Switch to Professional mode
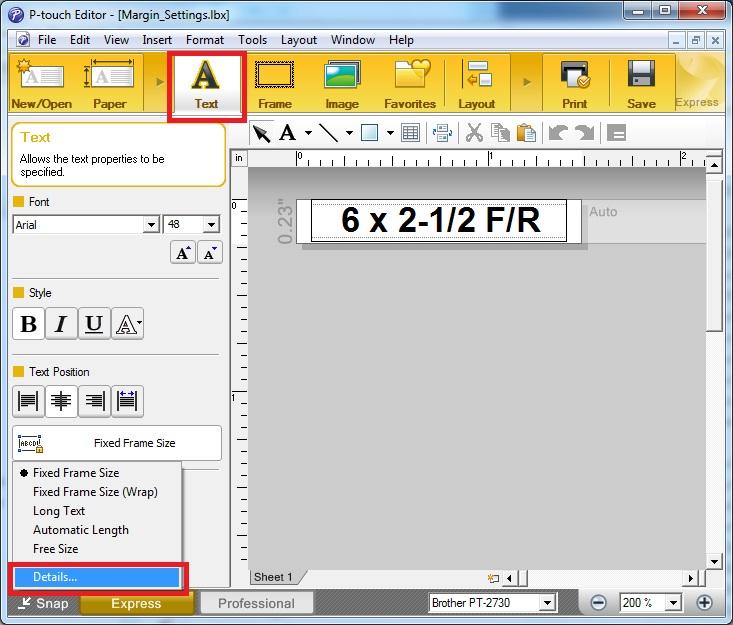Image resolution: width=733 pixels, height=625 pixels. (256, 603)
